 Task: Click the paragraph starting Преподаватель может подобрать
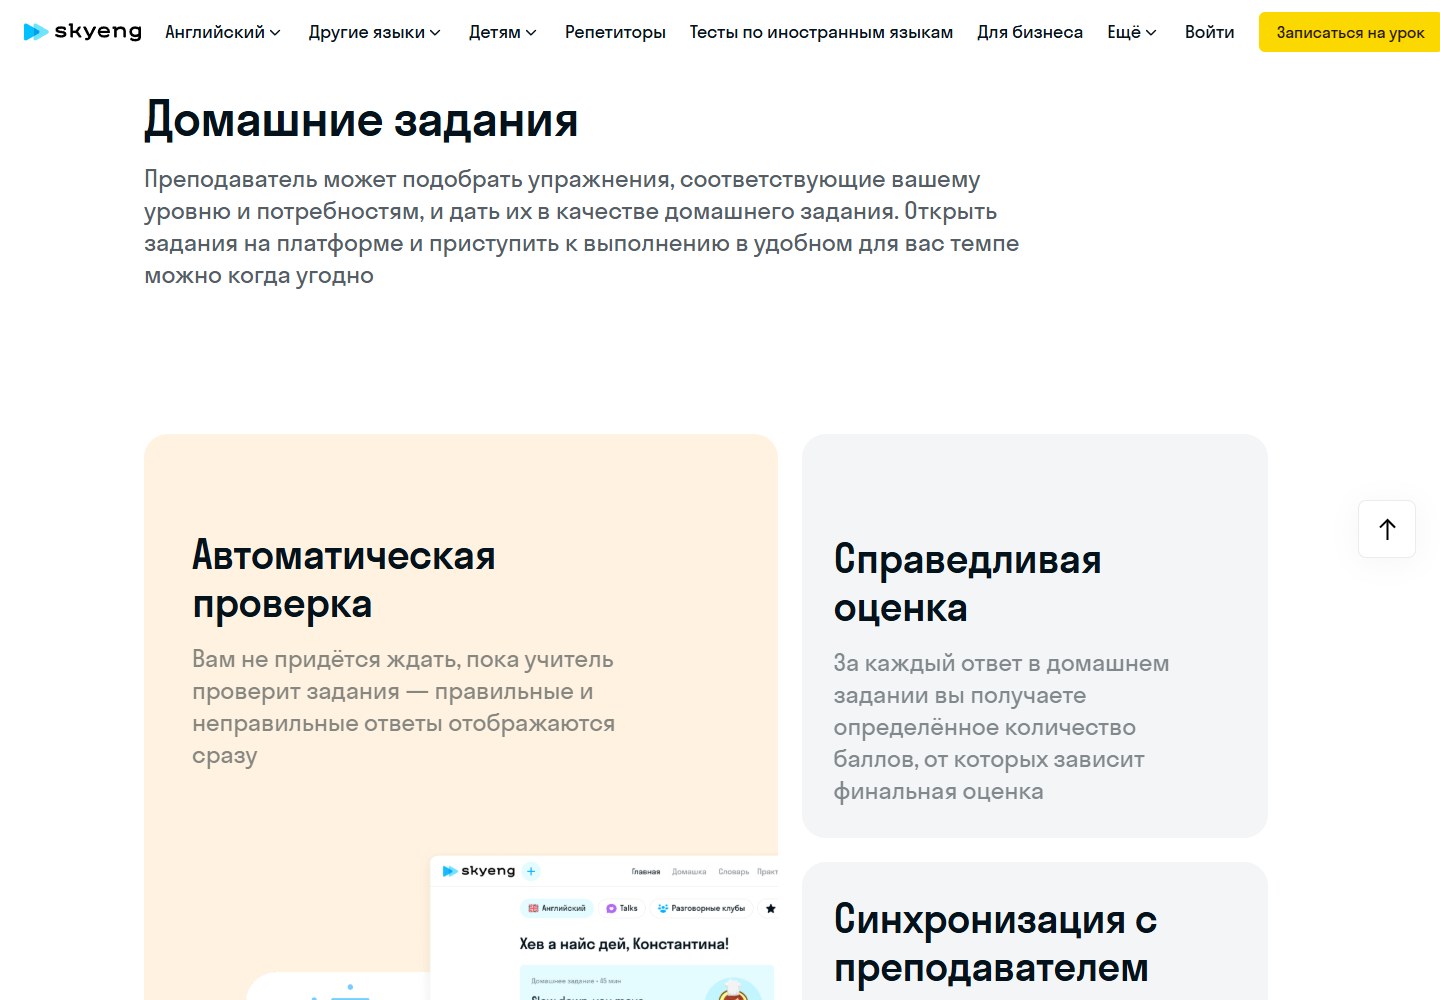581,227
